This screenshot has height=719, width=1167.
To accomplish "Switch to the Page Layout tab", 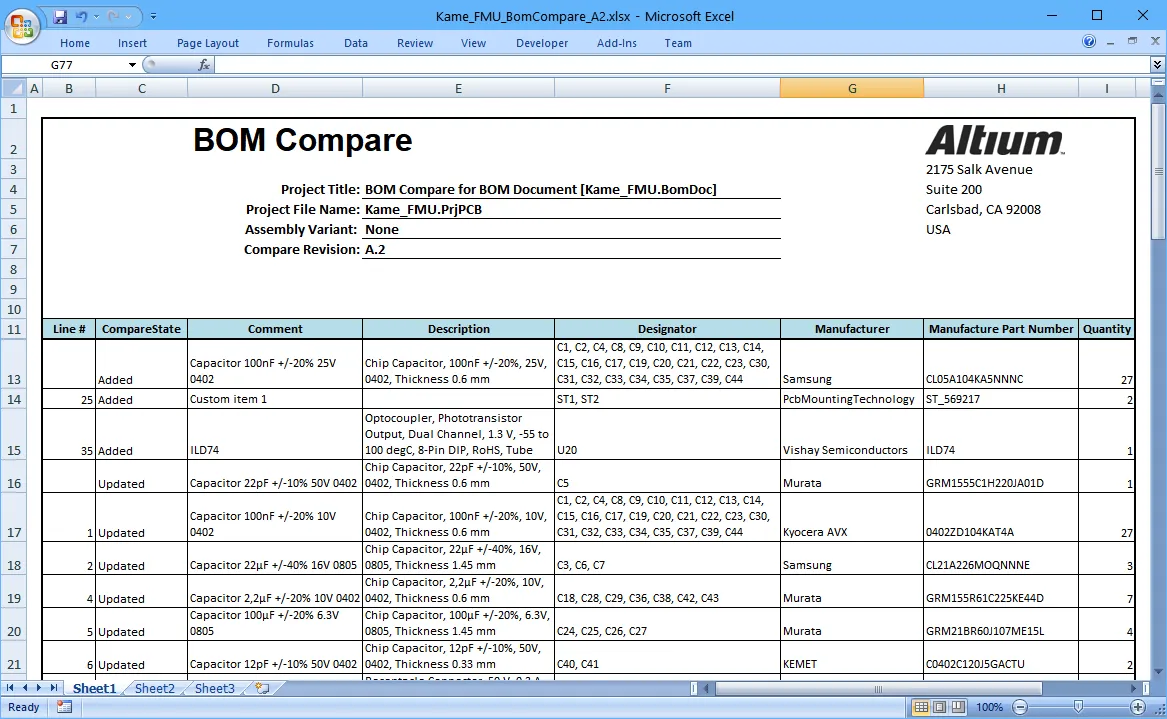I will 208,43.
